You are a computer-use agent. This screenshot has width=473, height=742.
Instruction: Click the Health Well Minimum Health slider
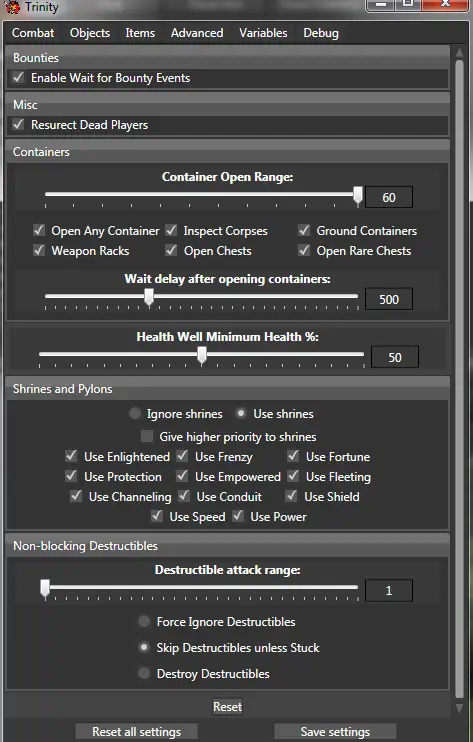tap(201, 354)
